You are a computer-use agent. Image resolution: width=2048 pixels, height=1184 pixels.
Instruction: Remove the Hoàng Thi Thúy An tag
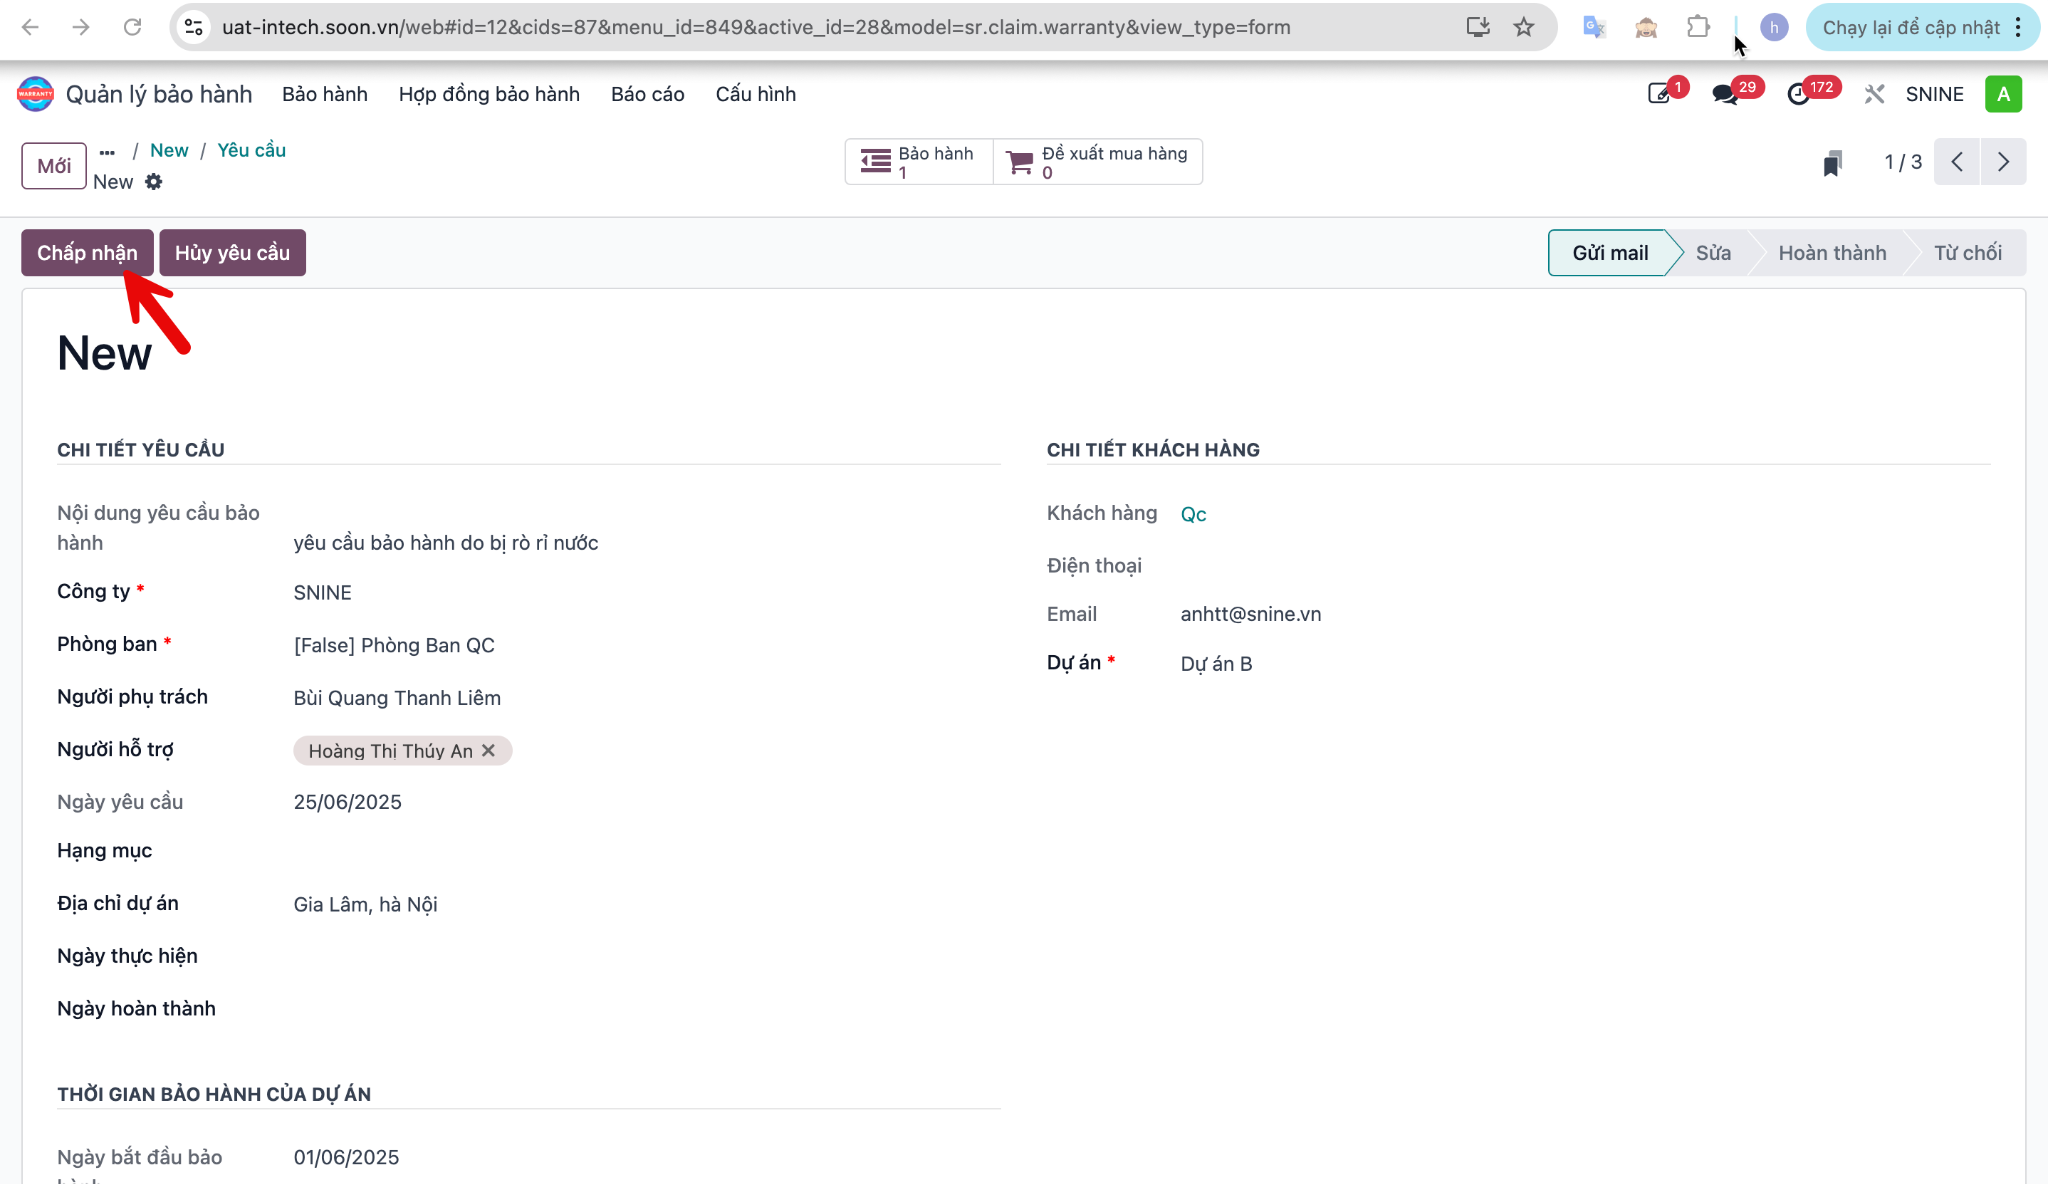489,751
